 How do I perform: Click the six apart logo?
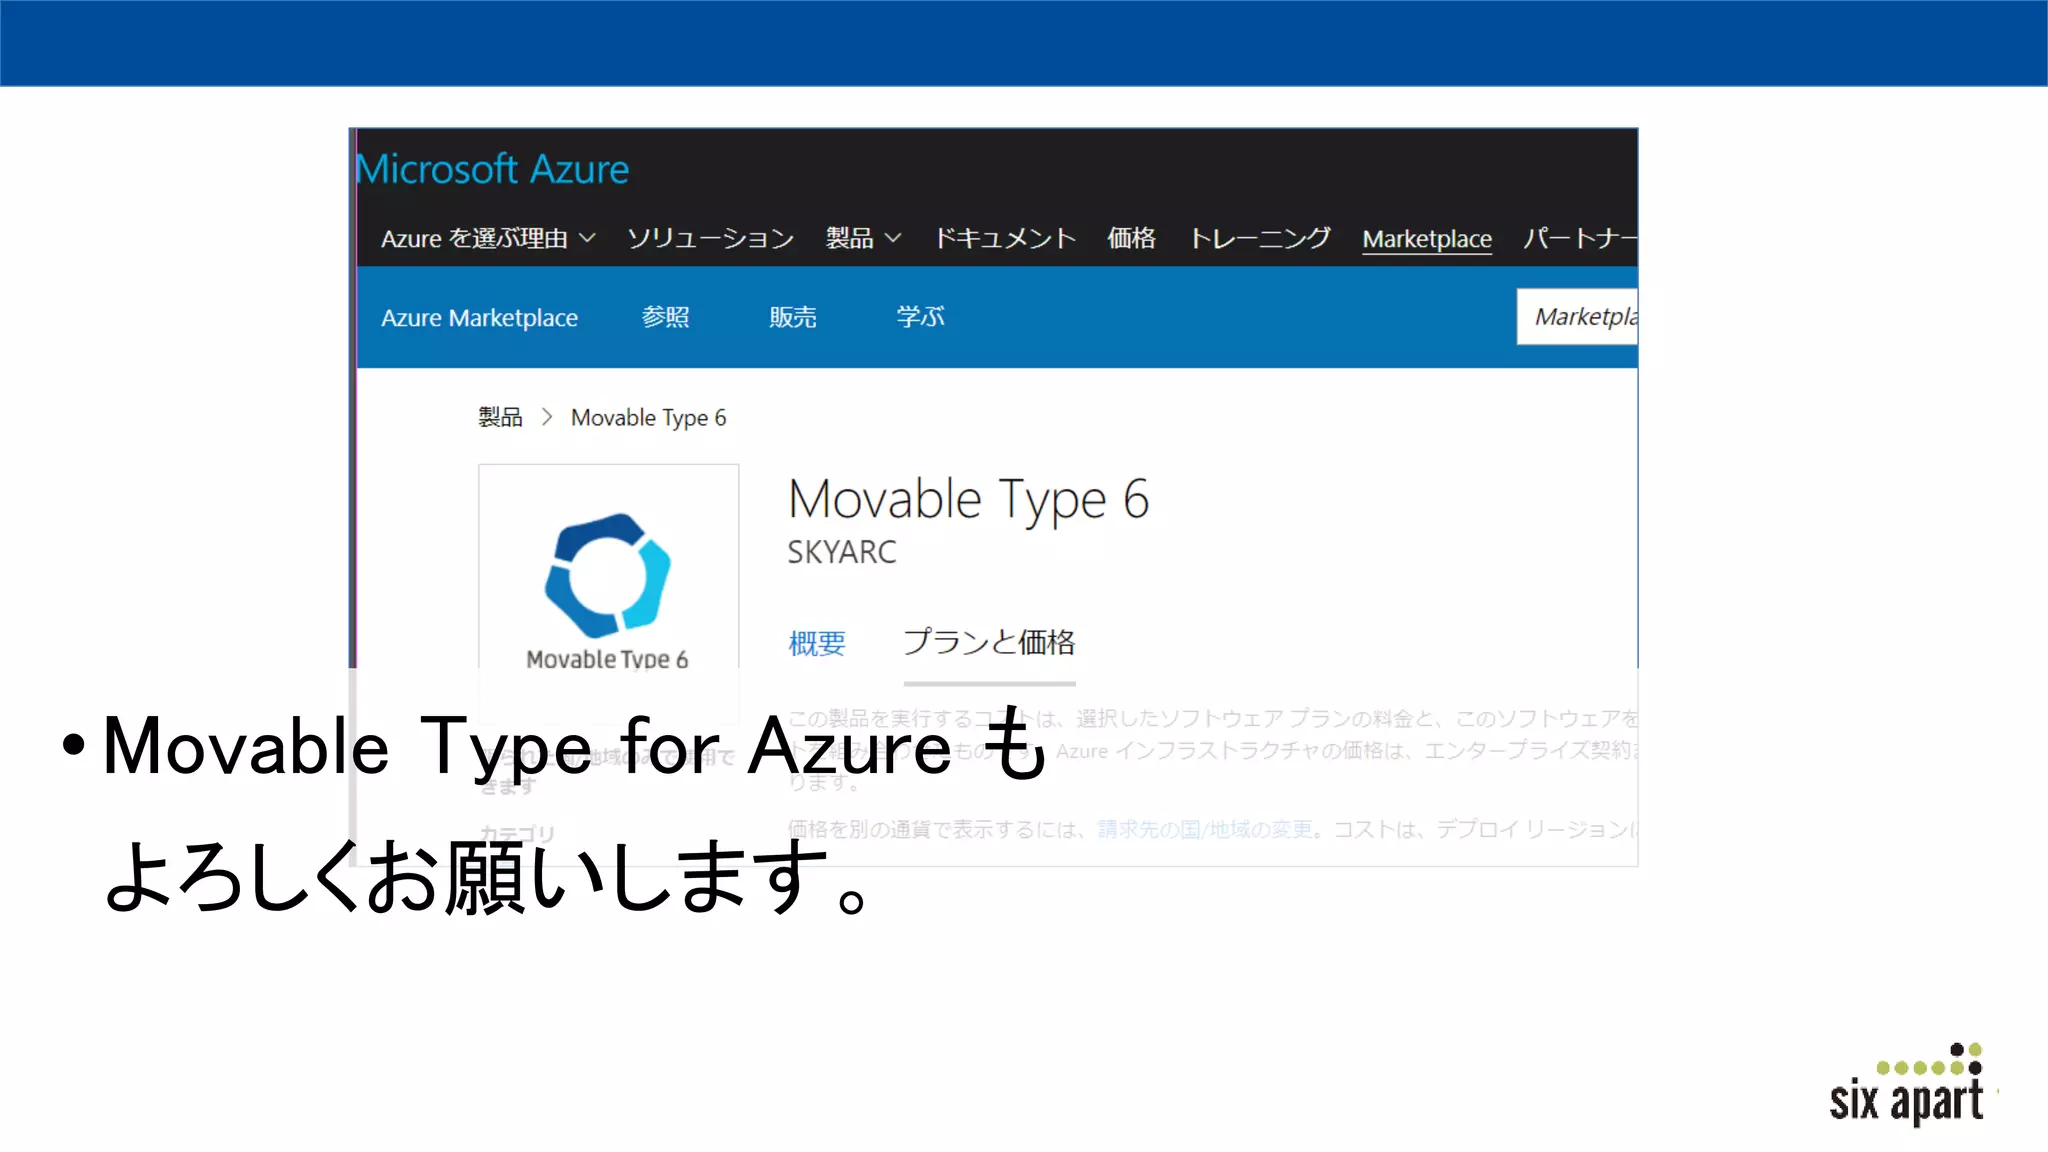tap(1907, 1085)
